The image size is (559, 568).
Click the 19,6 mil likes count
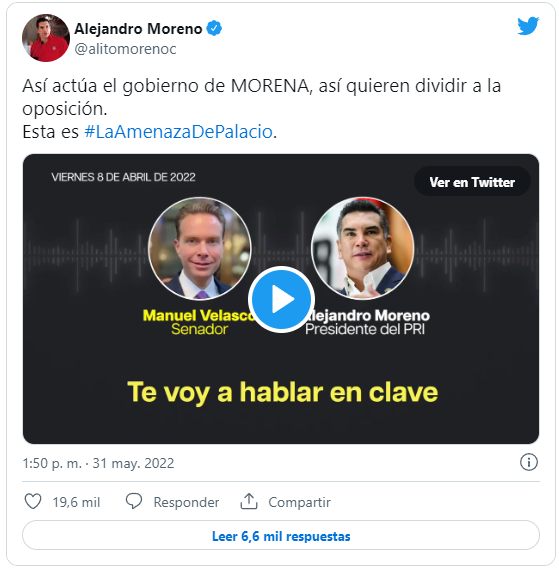point(76,502)
